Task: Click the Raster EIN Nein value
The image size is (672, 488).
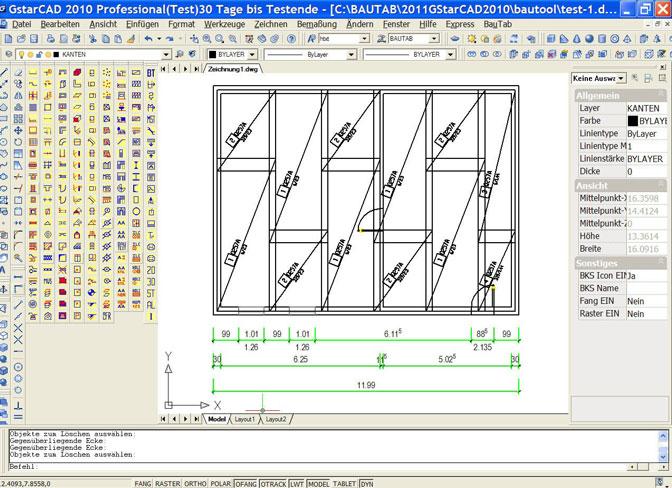Action: (646, 314)
